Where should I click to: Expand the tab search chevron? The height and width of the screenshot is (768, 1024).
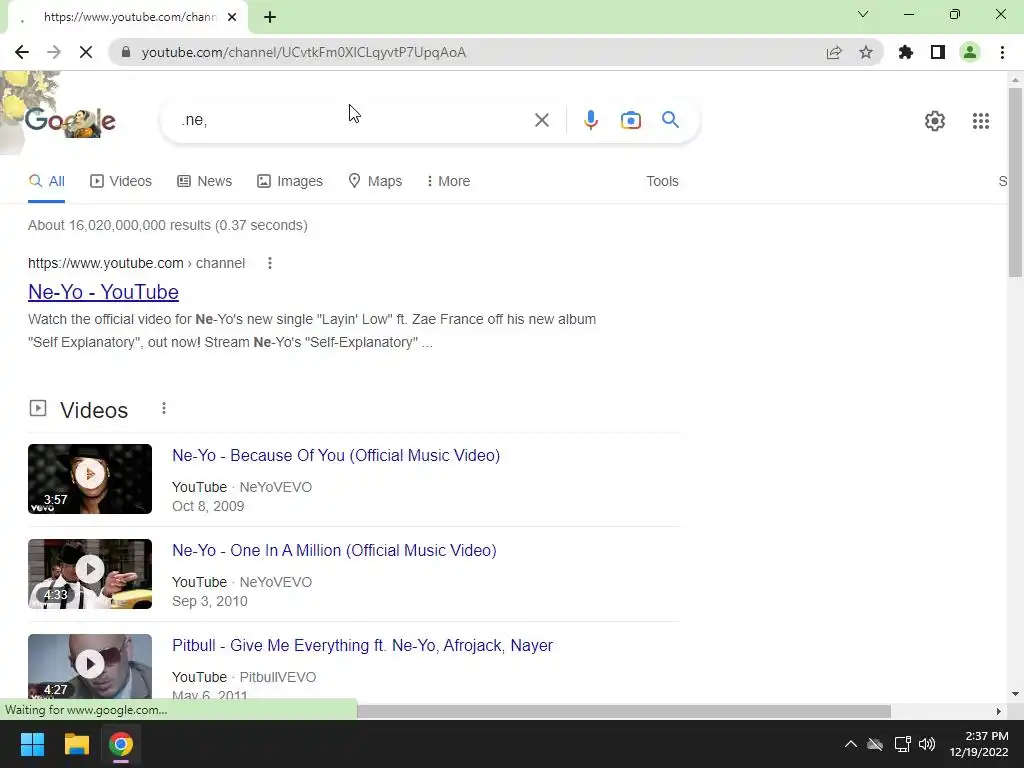[863, 14]
